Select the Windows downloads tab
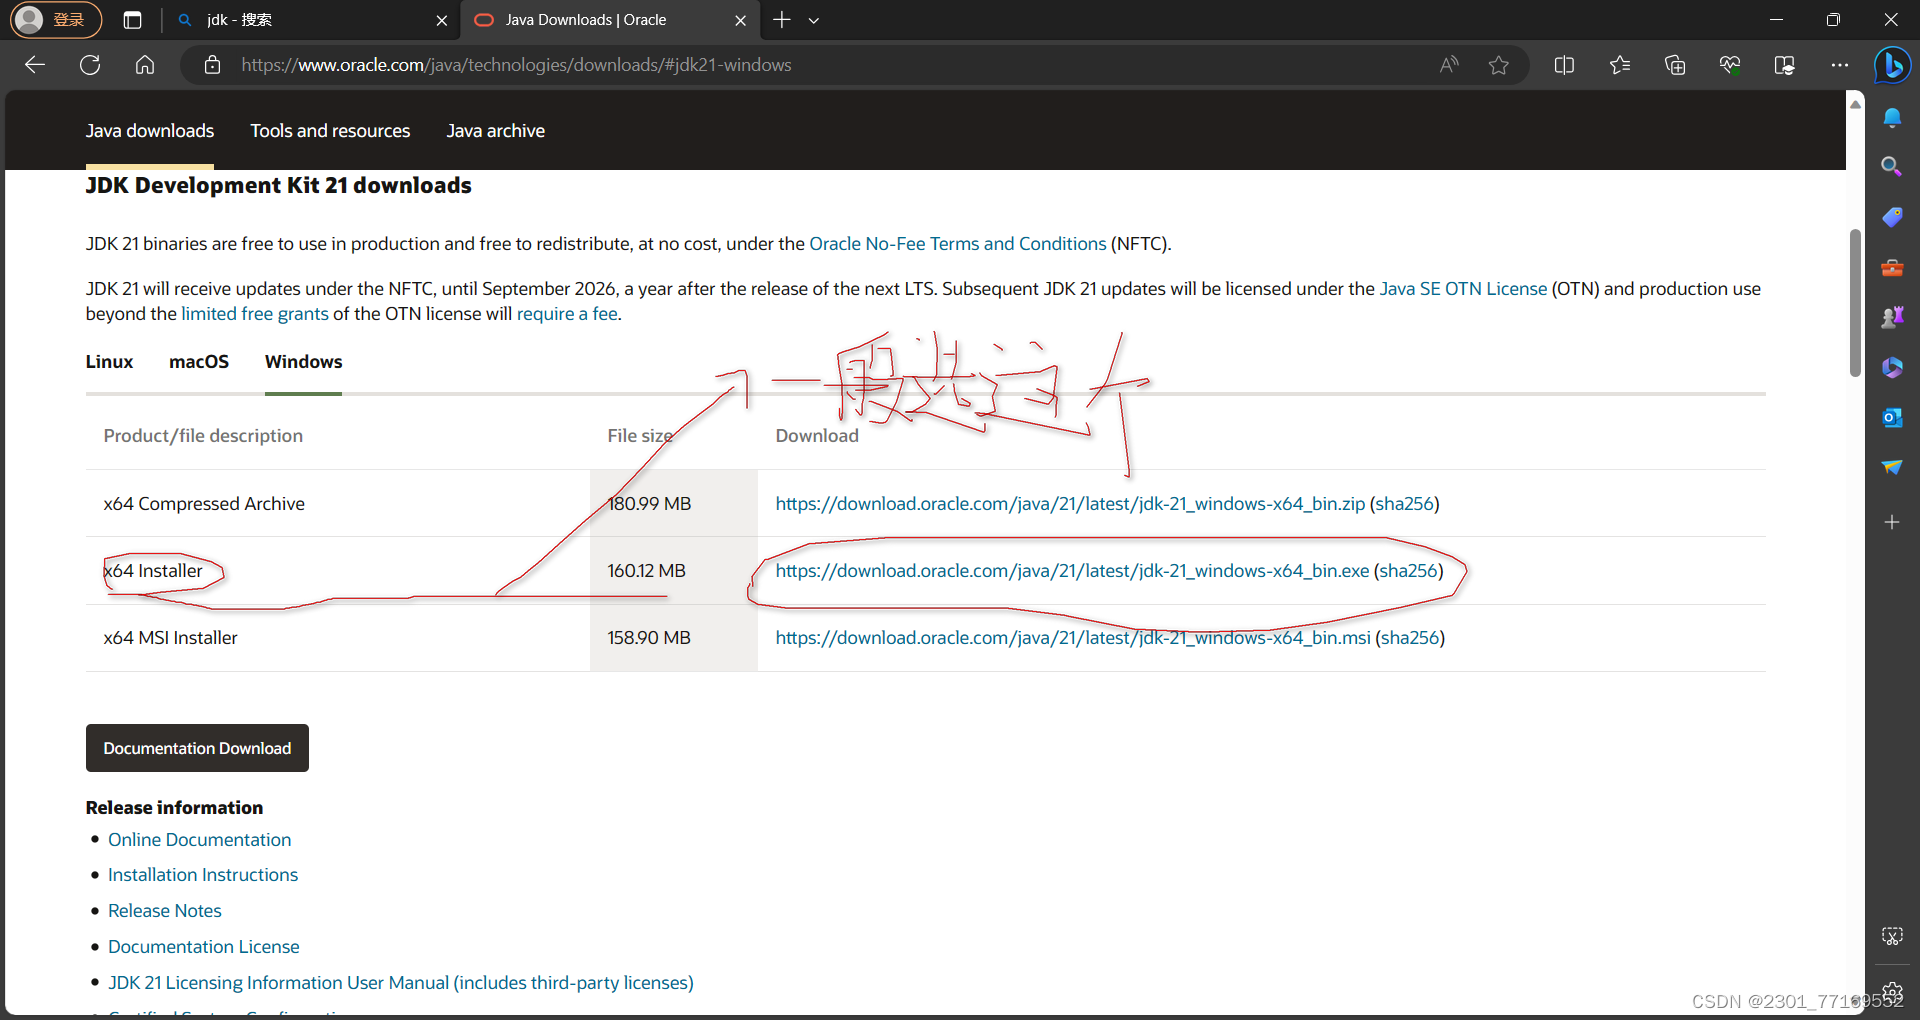1920x1020 pixels. click(x=304, y=362)
